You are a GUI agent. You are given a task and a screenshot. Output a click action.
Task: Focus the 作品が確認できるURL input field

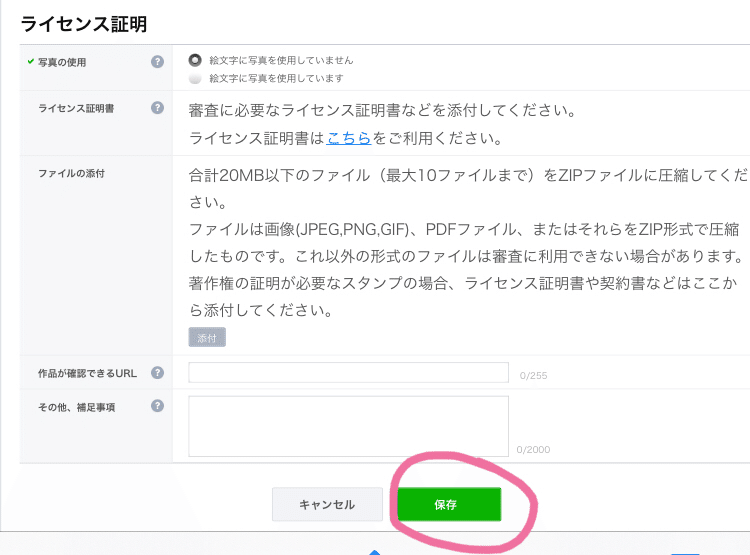[x=348, y=372]
